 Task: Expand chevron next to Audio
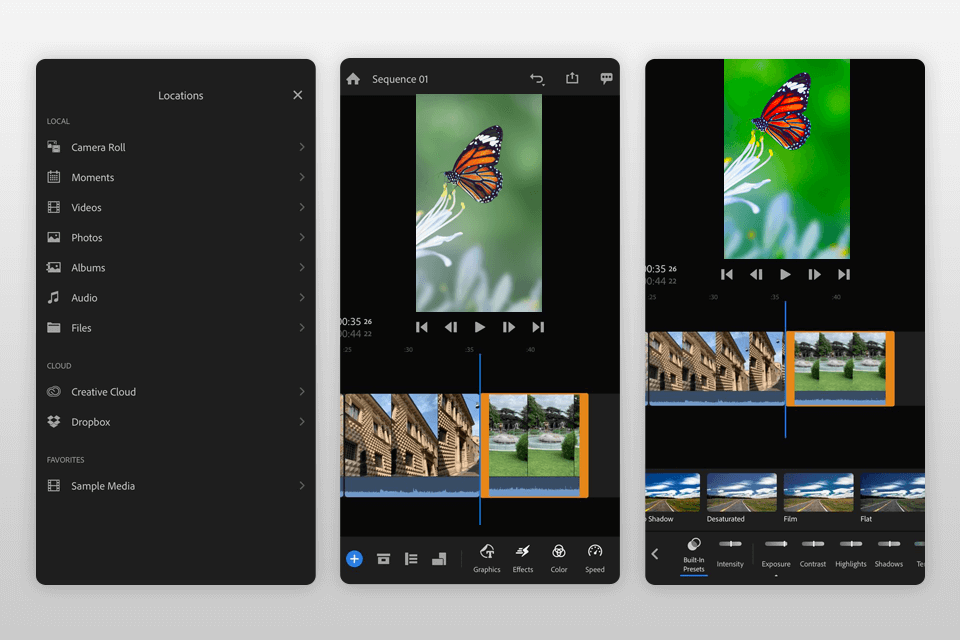tap(302, 297)
